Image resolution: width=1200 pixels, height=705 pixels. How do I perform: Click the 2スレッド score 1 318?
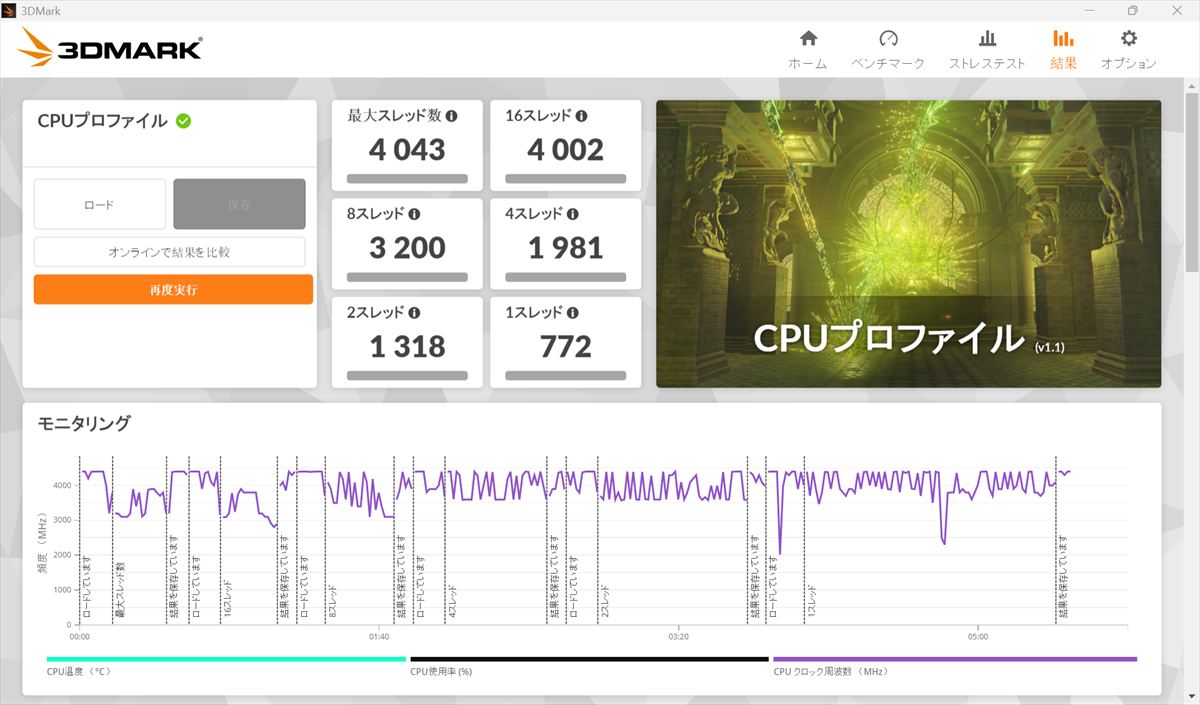click(x=407, y=346)
